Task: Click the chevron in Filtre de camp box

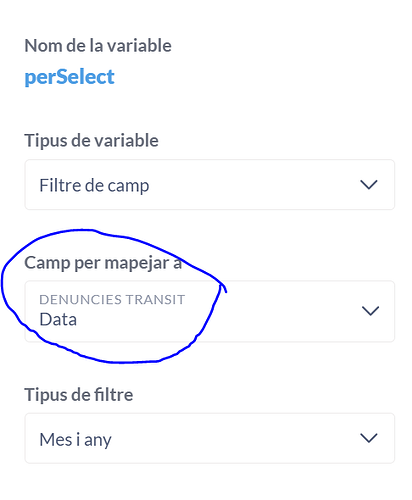Action: point(369,185)
